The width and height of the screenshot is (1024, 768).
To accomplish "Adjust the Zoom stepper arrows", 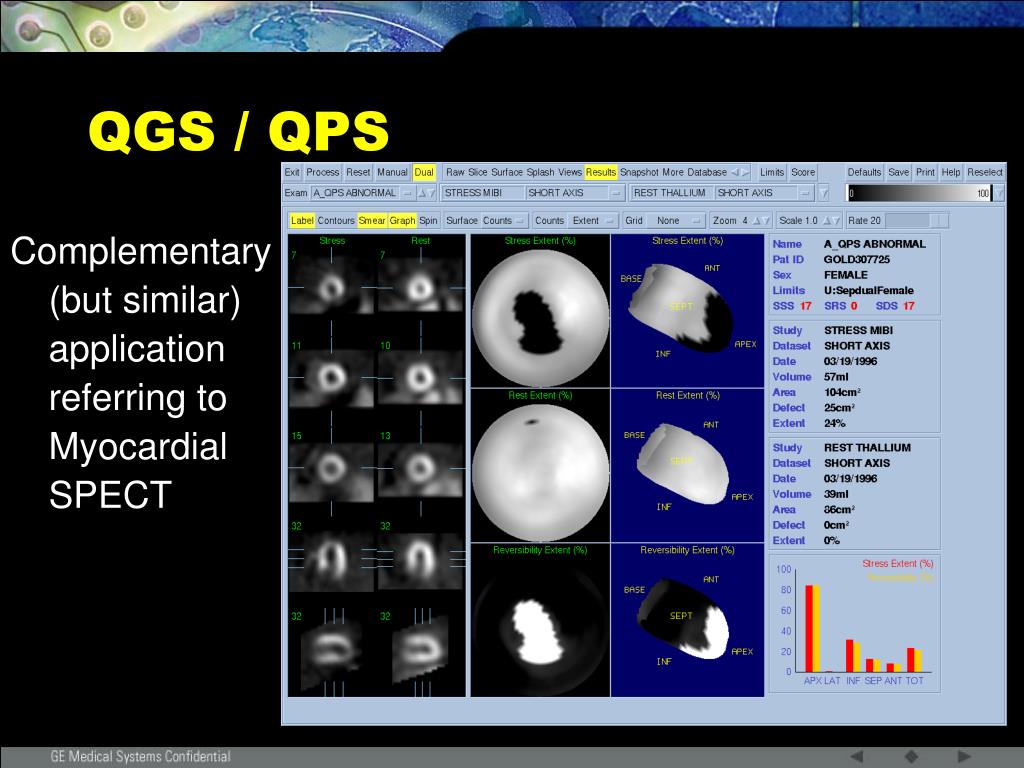I will [761, 221].
